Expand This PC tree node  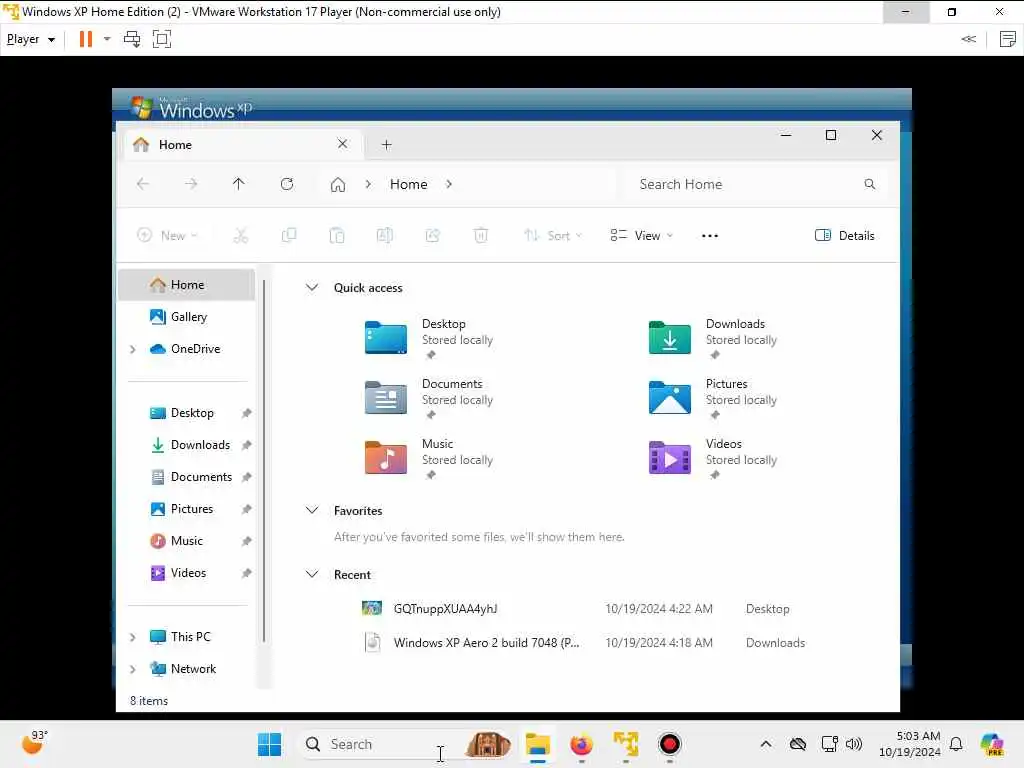pos(133,637)
